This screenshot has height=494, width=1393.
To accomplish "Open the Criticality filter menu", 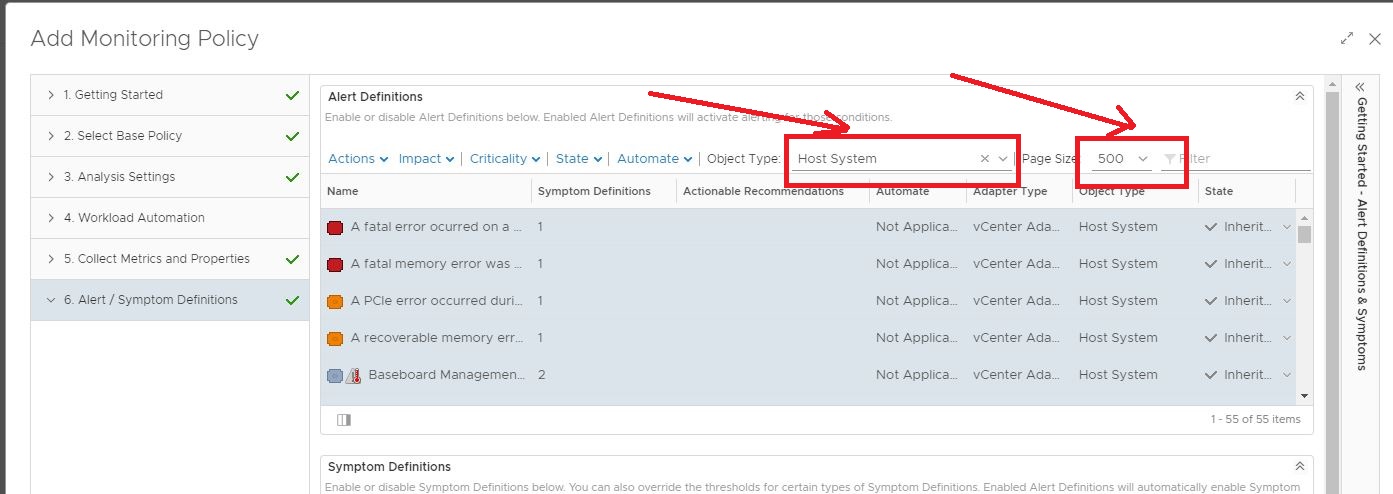I will point(504,159).
